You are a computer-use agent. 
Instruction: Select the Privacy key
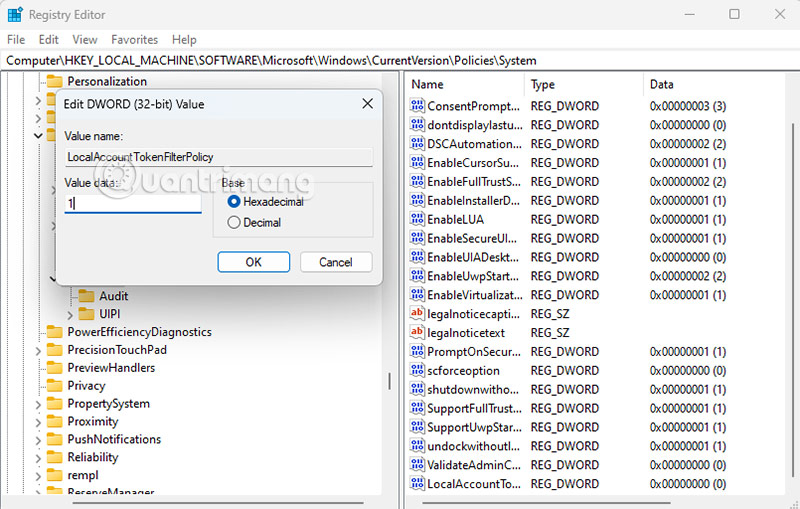tap(86, 386)
